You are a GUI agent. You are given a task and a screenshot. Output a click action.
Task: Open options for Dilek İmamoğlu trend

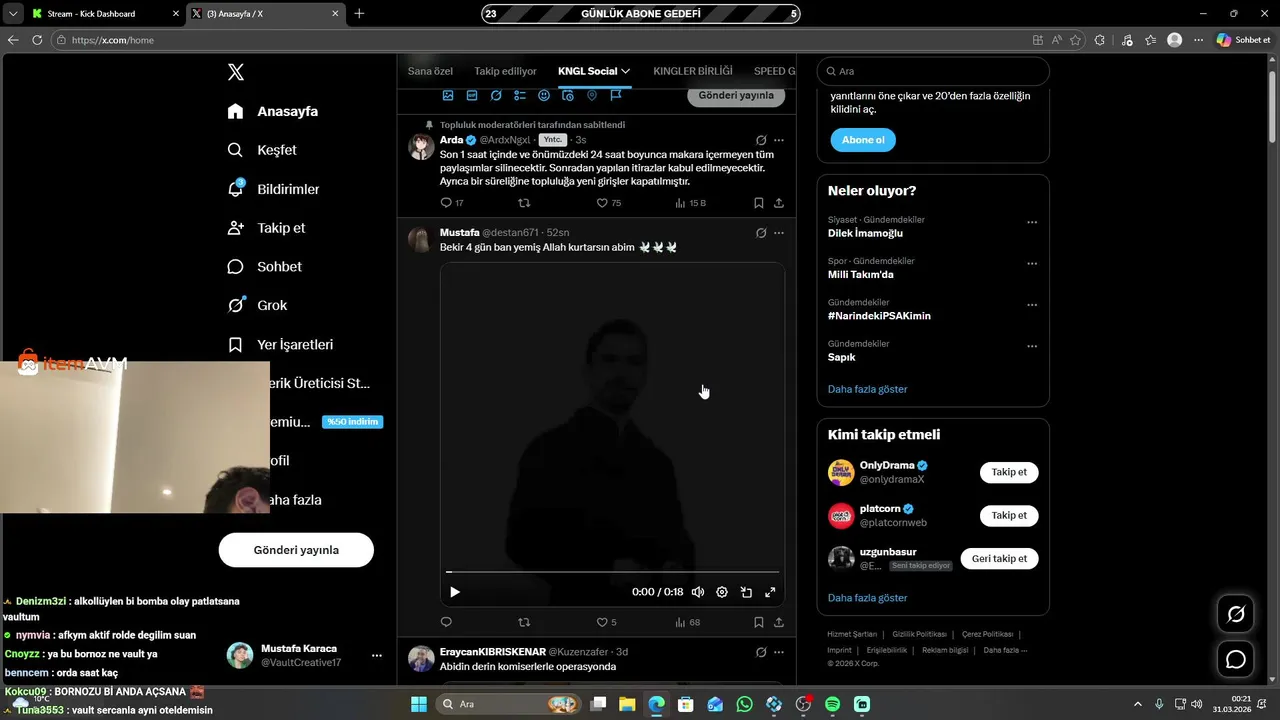pyautogui.click(x=1032, y=223)
